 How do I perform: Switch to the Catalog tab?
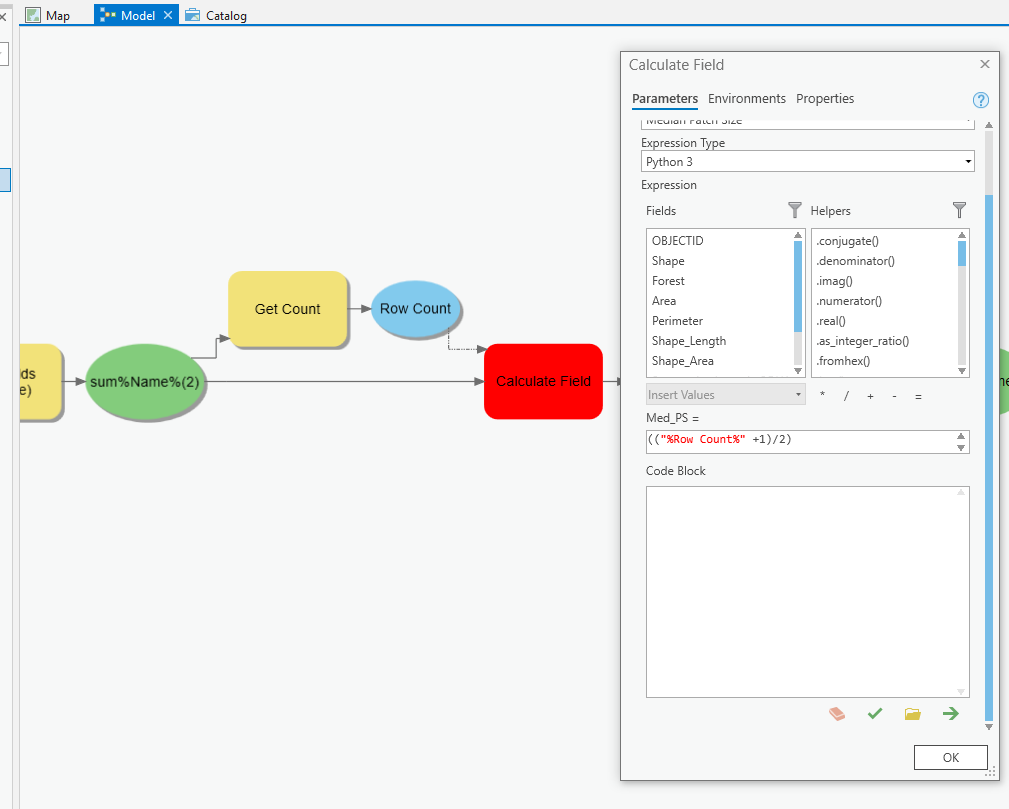[x=216, y=15]
